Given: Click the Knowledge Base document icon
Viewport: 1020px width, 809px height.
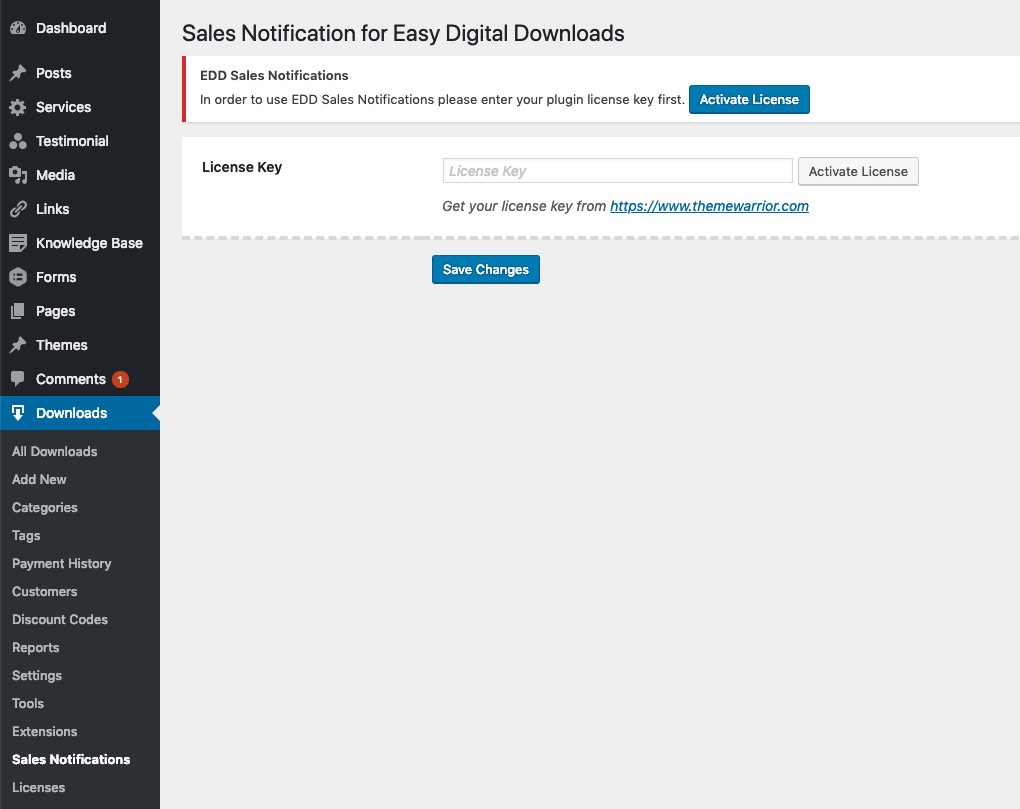Looking at the screenshot, I should click(18, 243).
